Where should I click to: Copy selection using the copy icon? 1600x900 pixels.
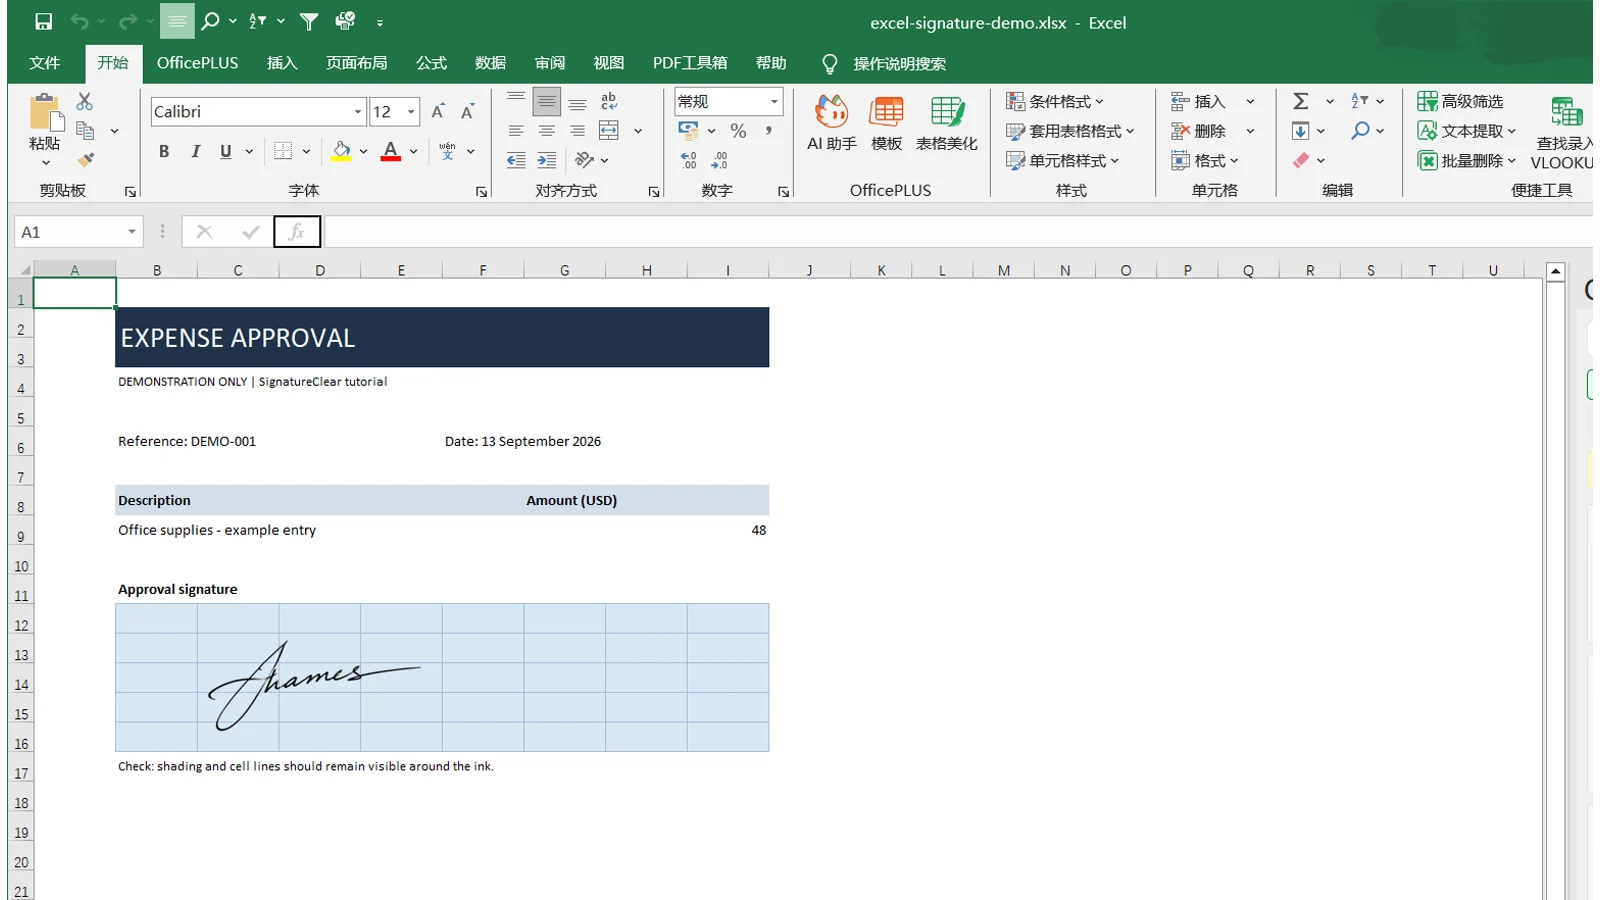click(85, 131)
